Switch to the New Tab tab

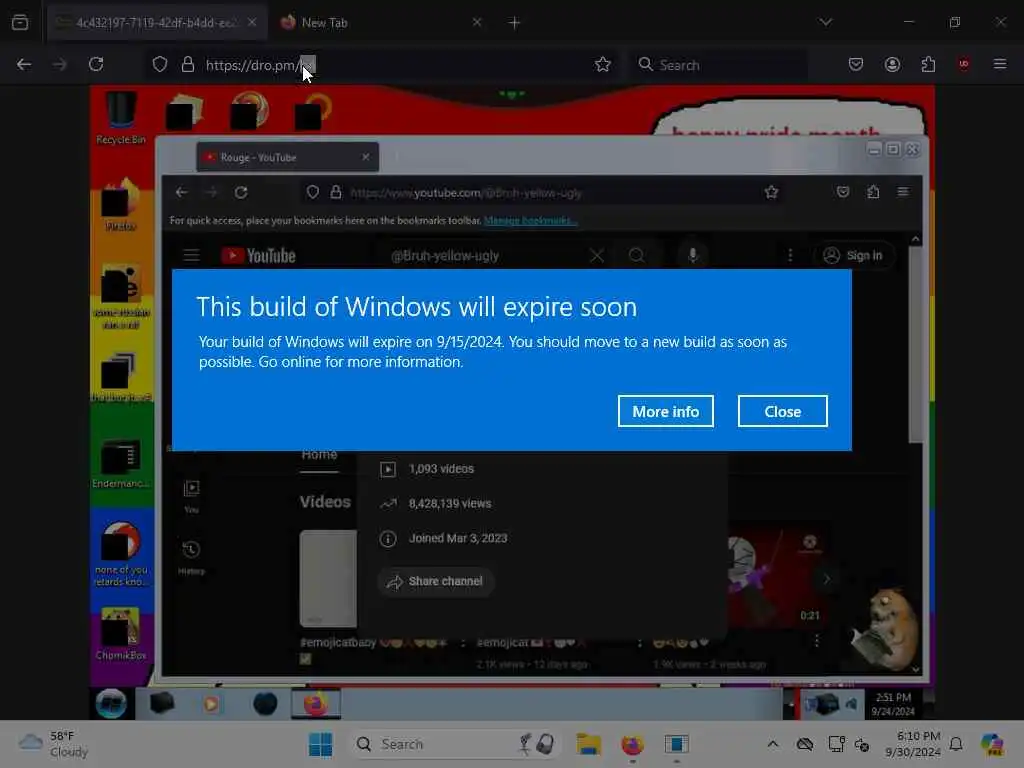point(382,23)
